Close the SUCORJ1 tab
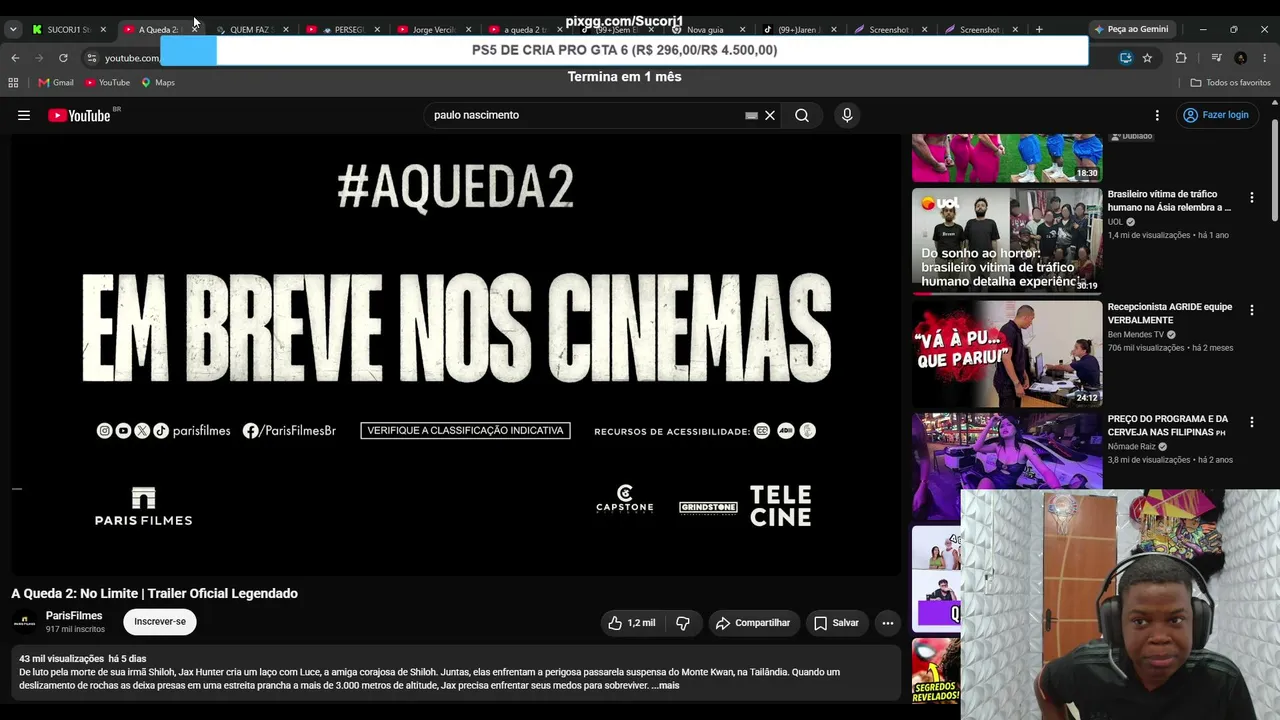This screenshot has height=720, width=1280. pos(103,30)
